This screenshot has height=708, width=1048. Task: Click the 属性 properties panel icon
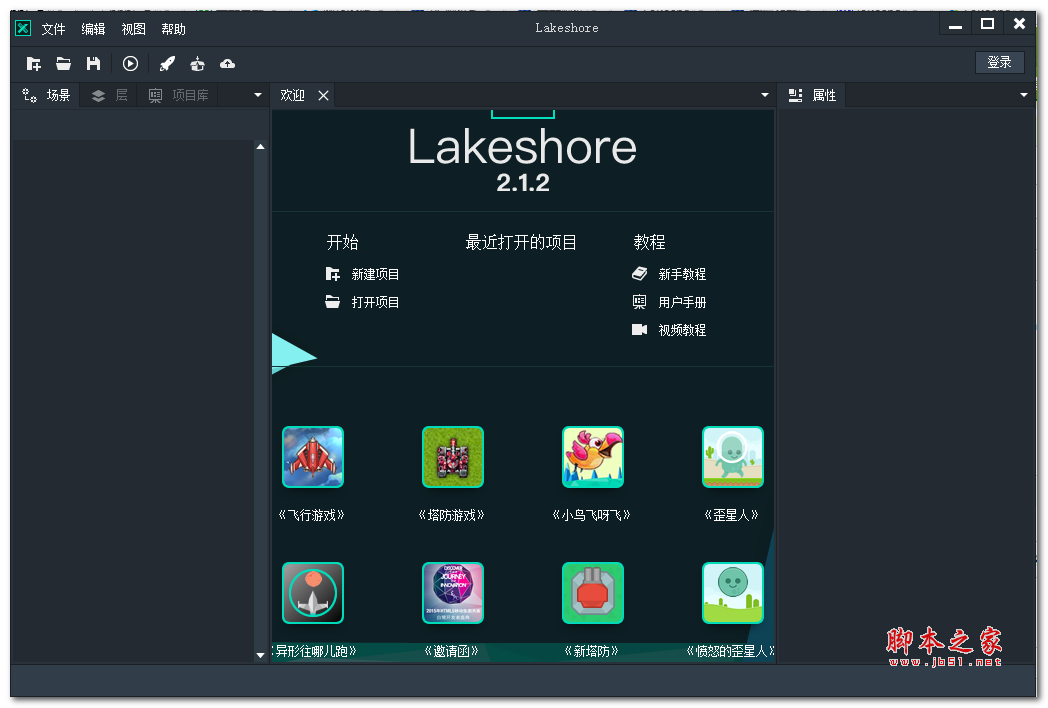(795, 96)
